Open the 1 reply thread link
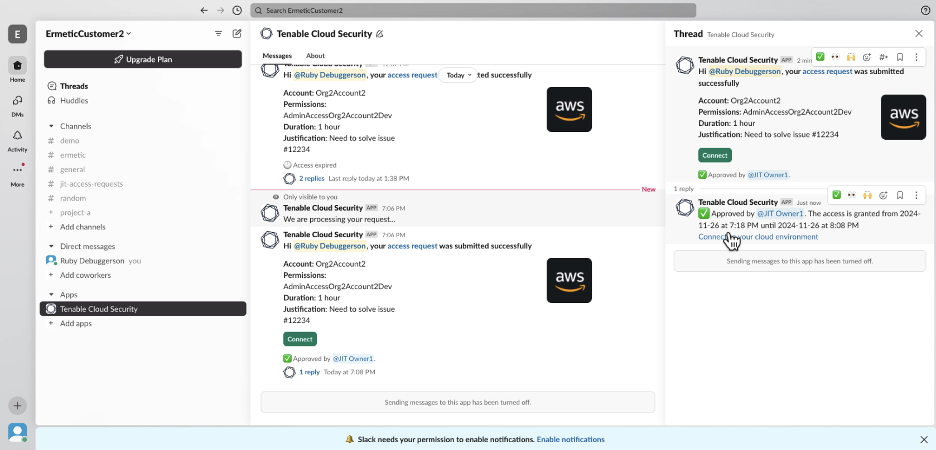Image resolution: width=936 pixels, height=450 pixels. coord(309,372)
